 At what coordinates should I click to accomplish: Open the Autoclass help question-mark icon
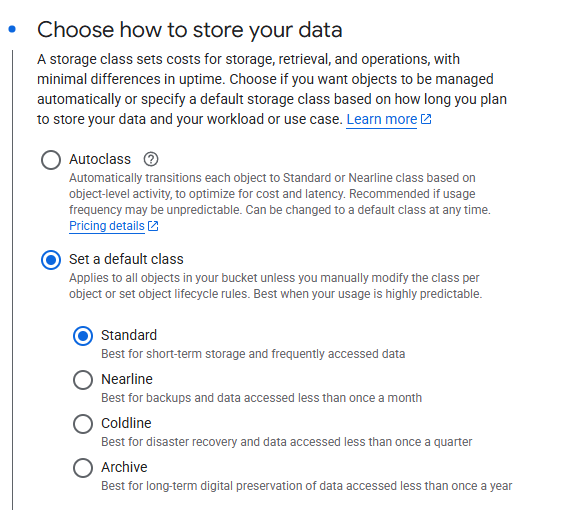151,159
